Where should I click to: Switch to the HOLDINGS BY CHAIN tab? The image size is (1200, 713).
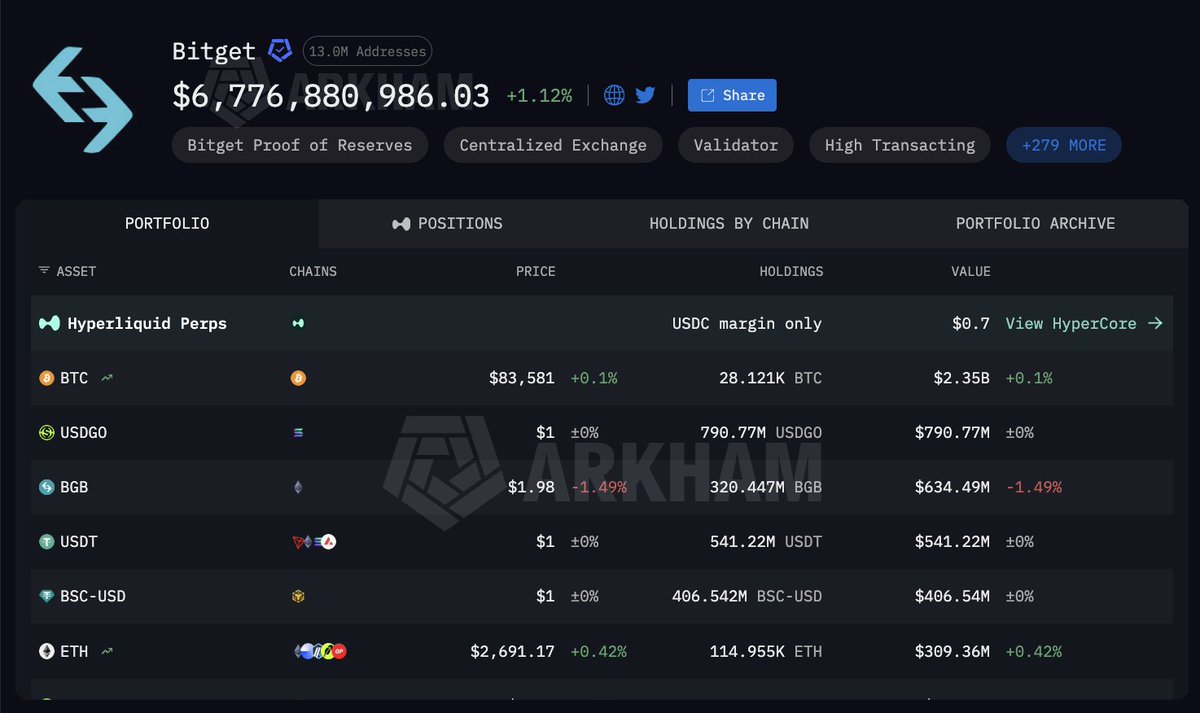729,224
